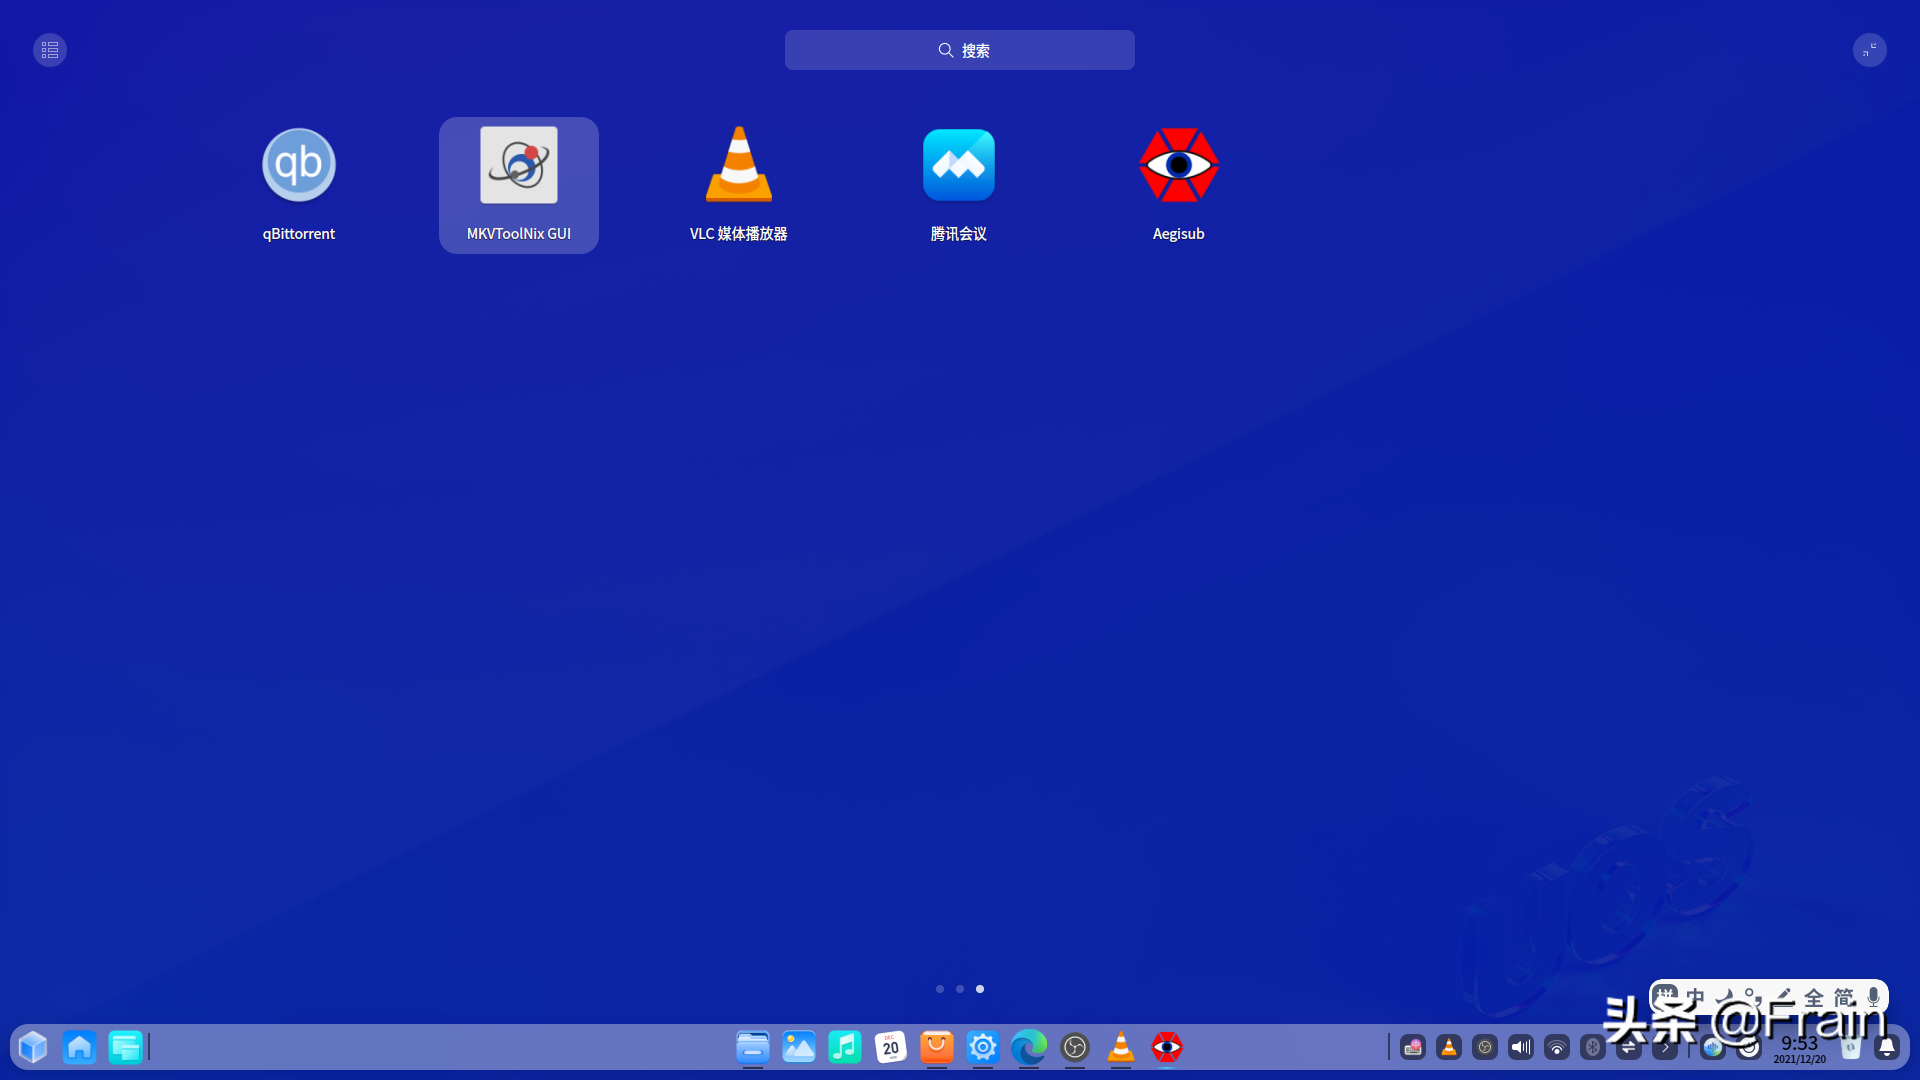Exit fullscreen launcher mode
Screen dimensions: 1920x1080
1869,50
